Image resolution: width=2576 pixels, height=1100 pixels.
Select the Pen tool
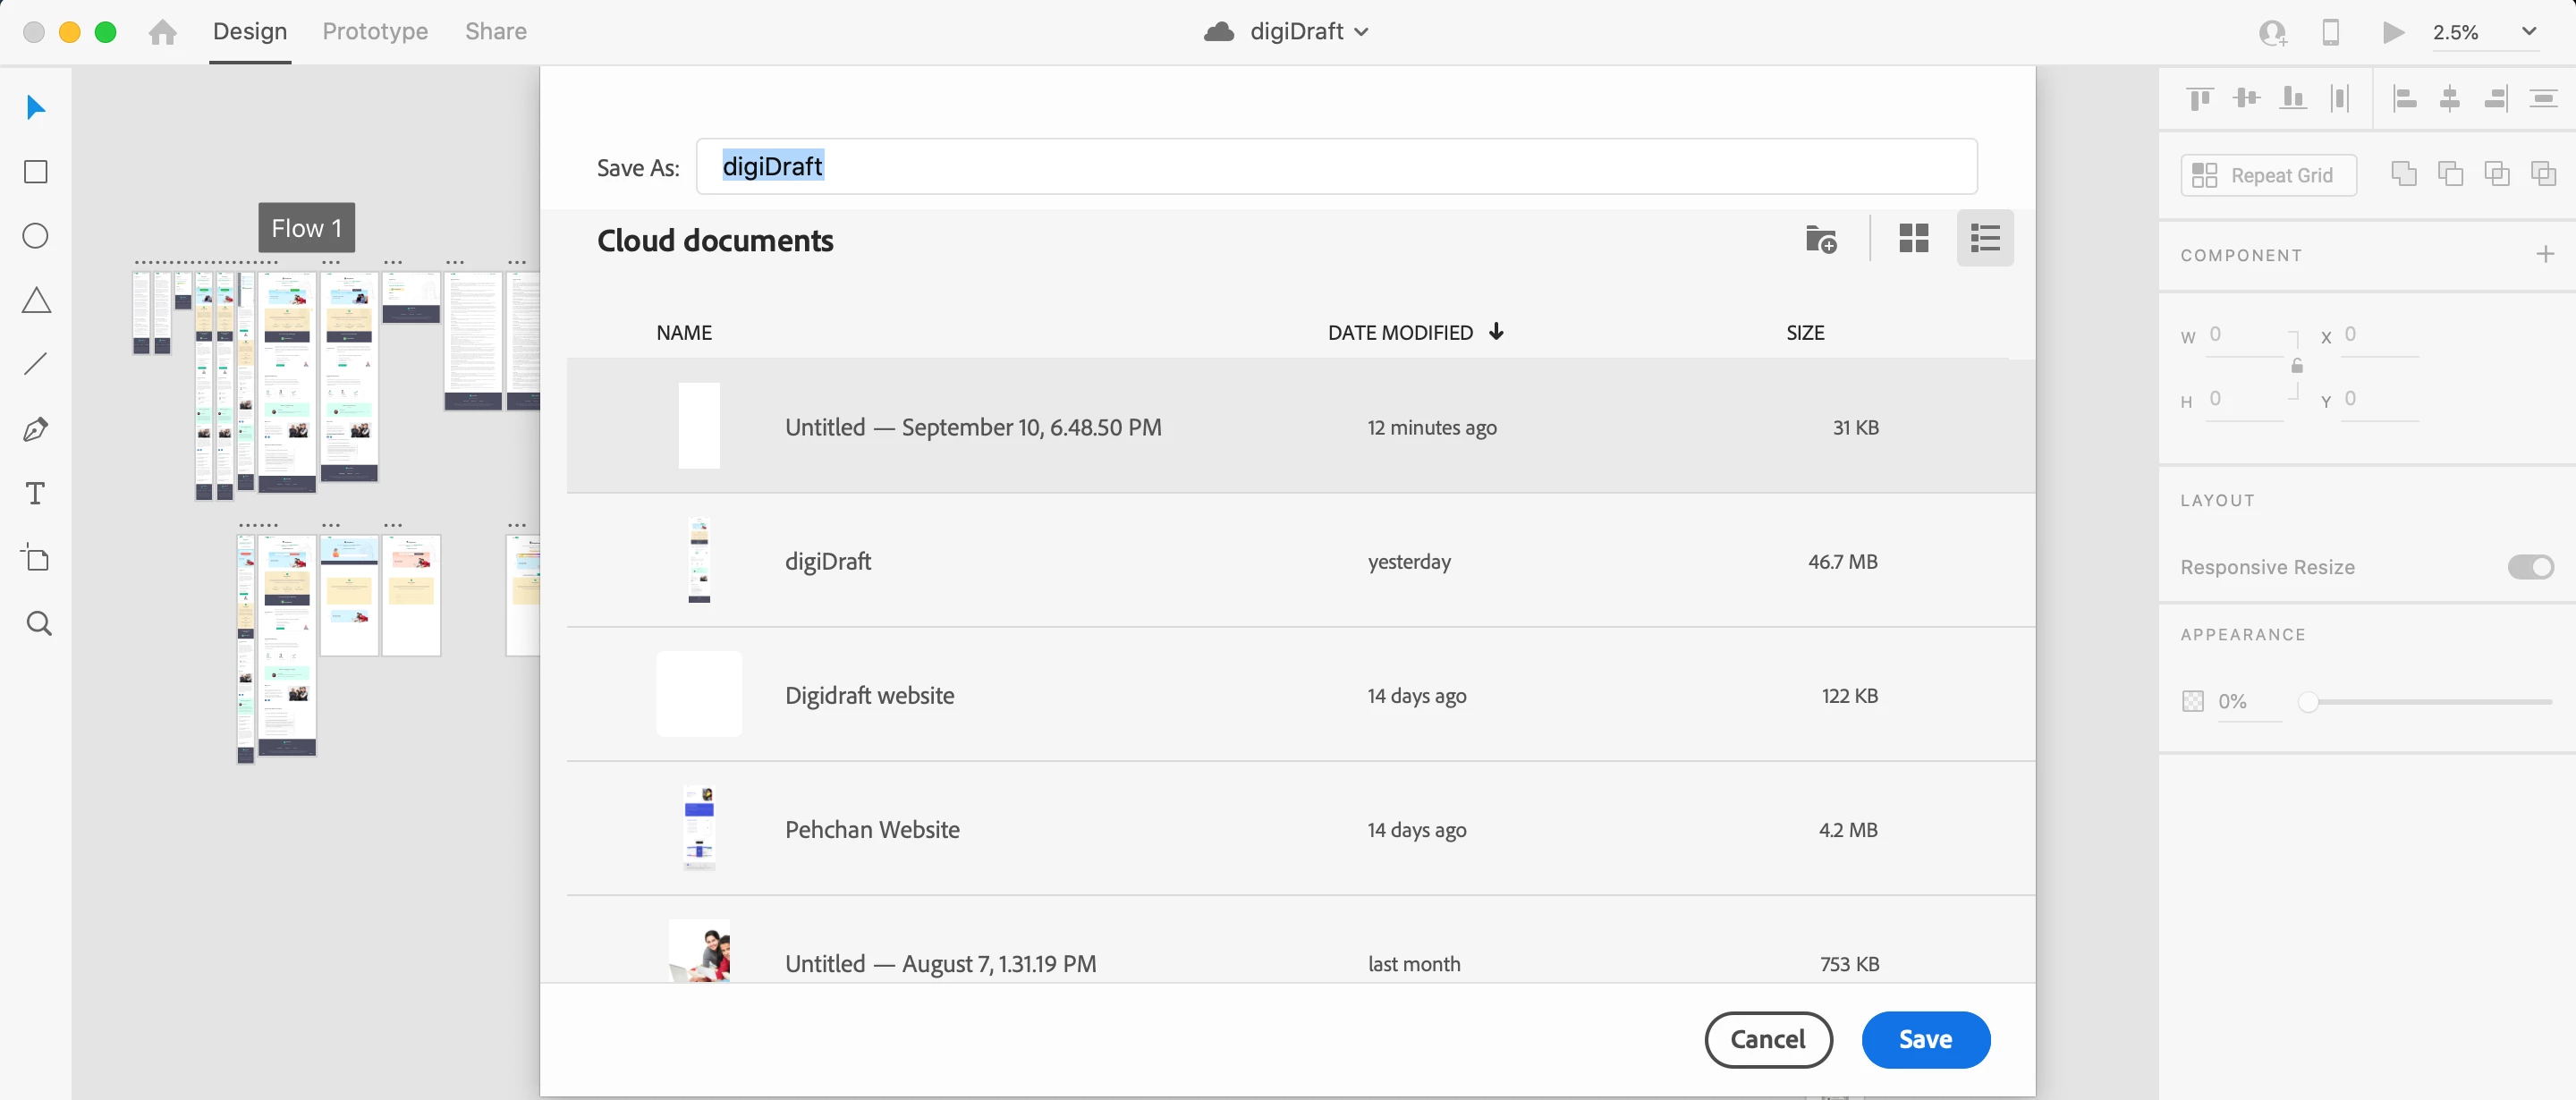pyautogui.click(x=36, y=429)
